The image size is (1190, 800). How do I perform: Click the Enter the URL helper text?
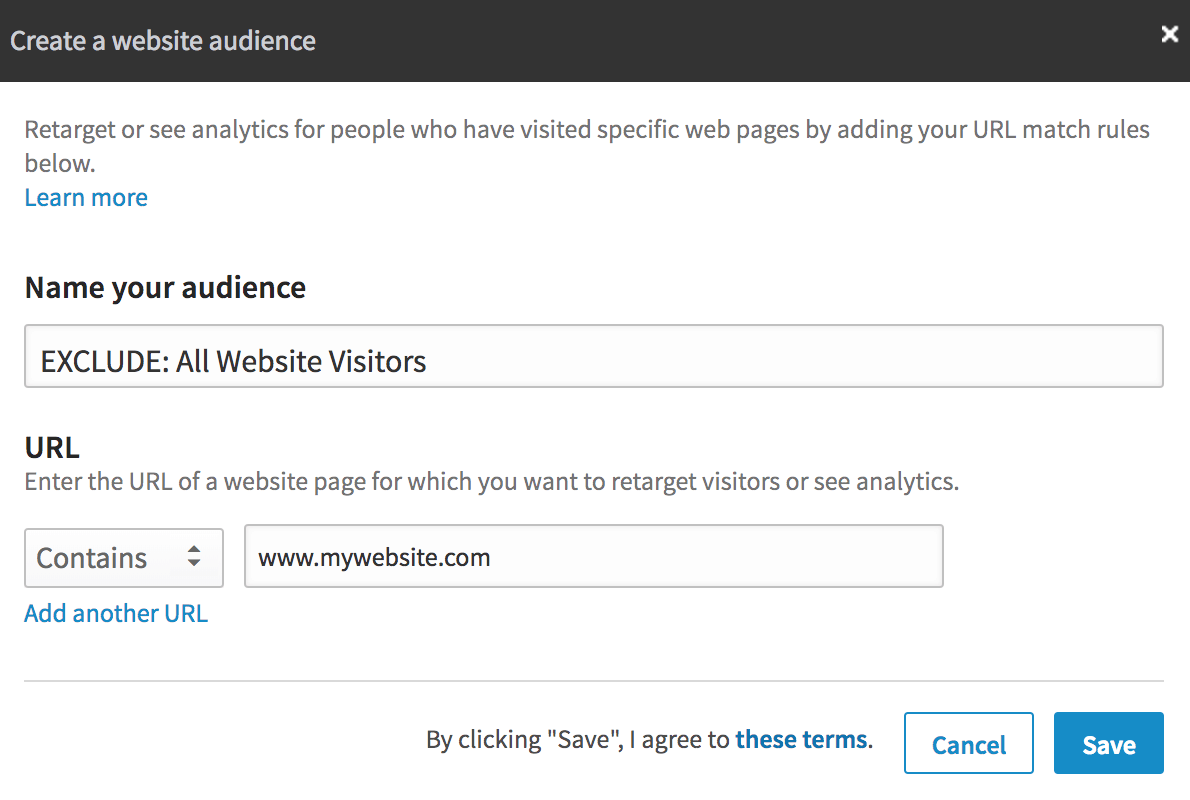coord(491,481)
